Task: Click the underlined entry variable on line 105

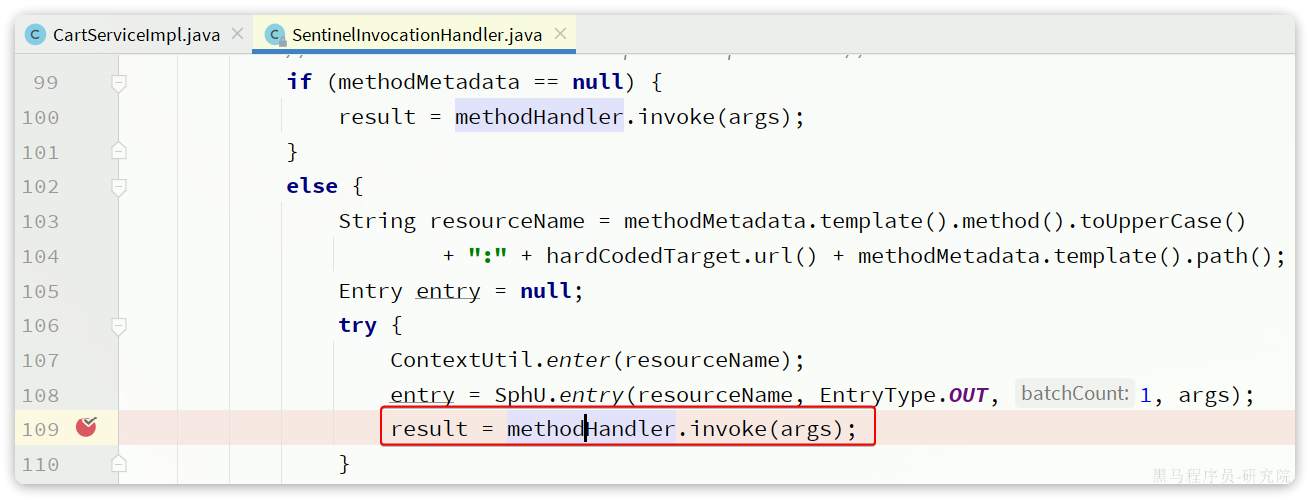Action: [448, 291]
